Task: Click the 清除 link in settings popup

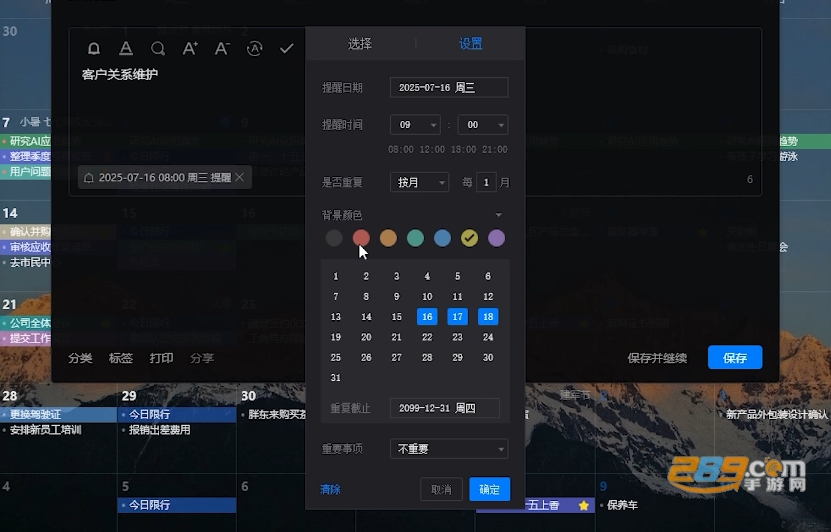Action: point(330,489)
